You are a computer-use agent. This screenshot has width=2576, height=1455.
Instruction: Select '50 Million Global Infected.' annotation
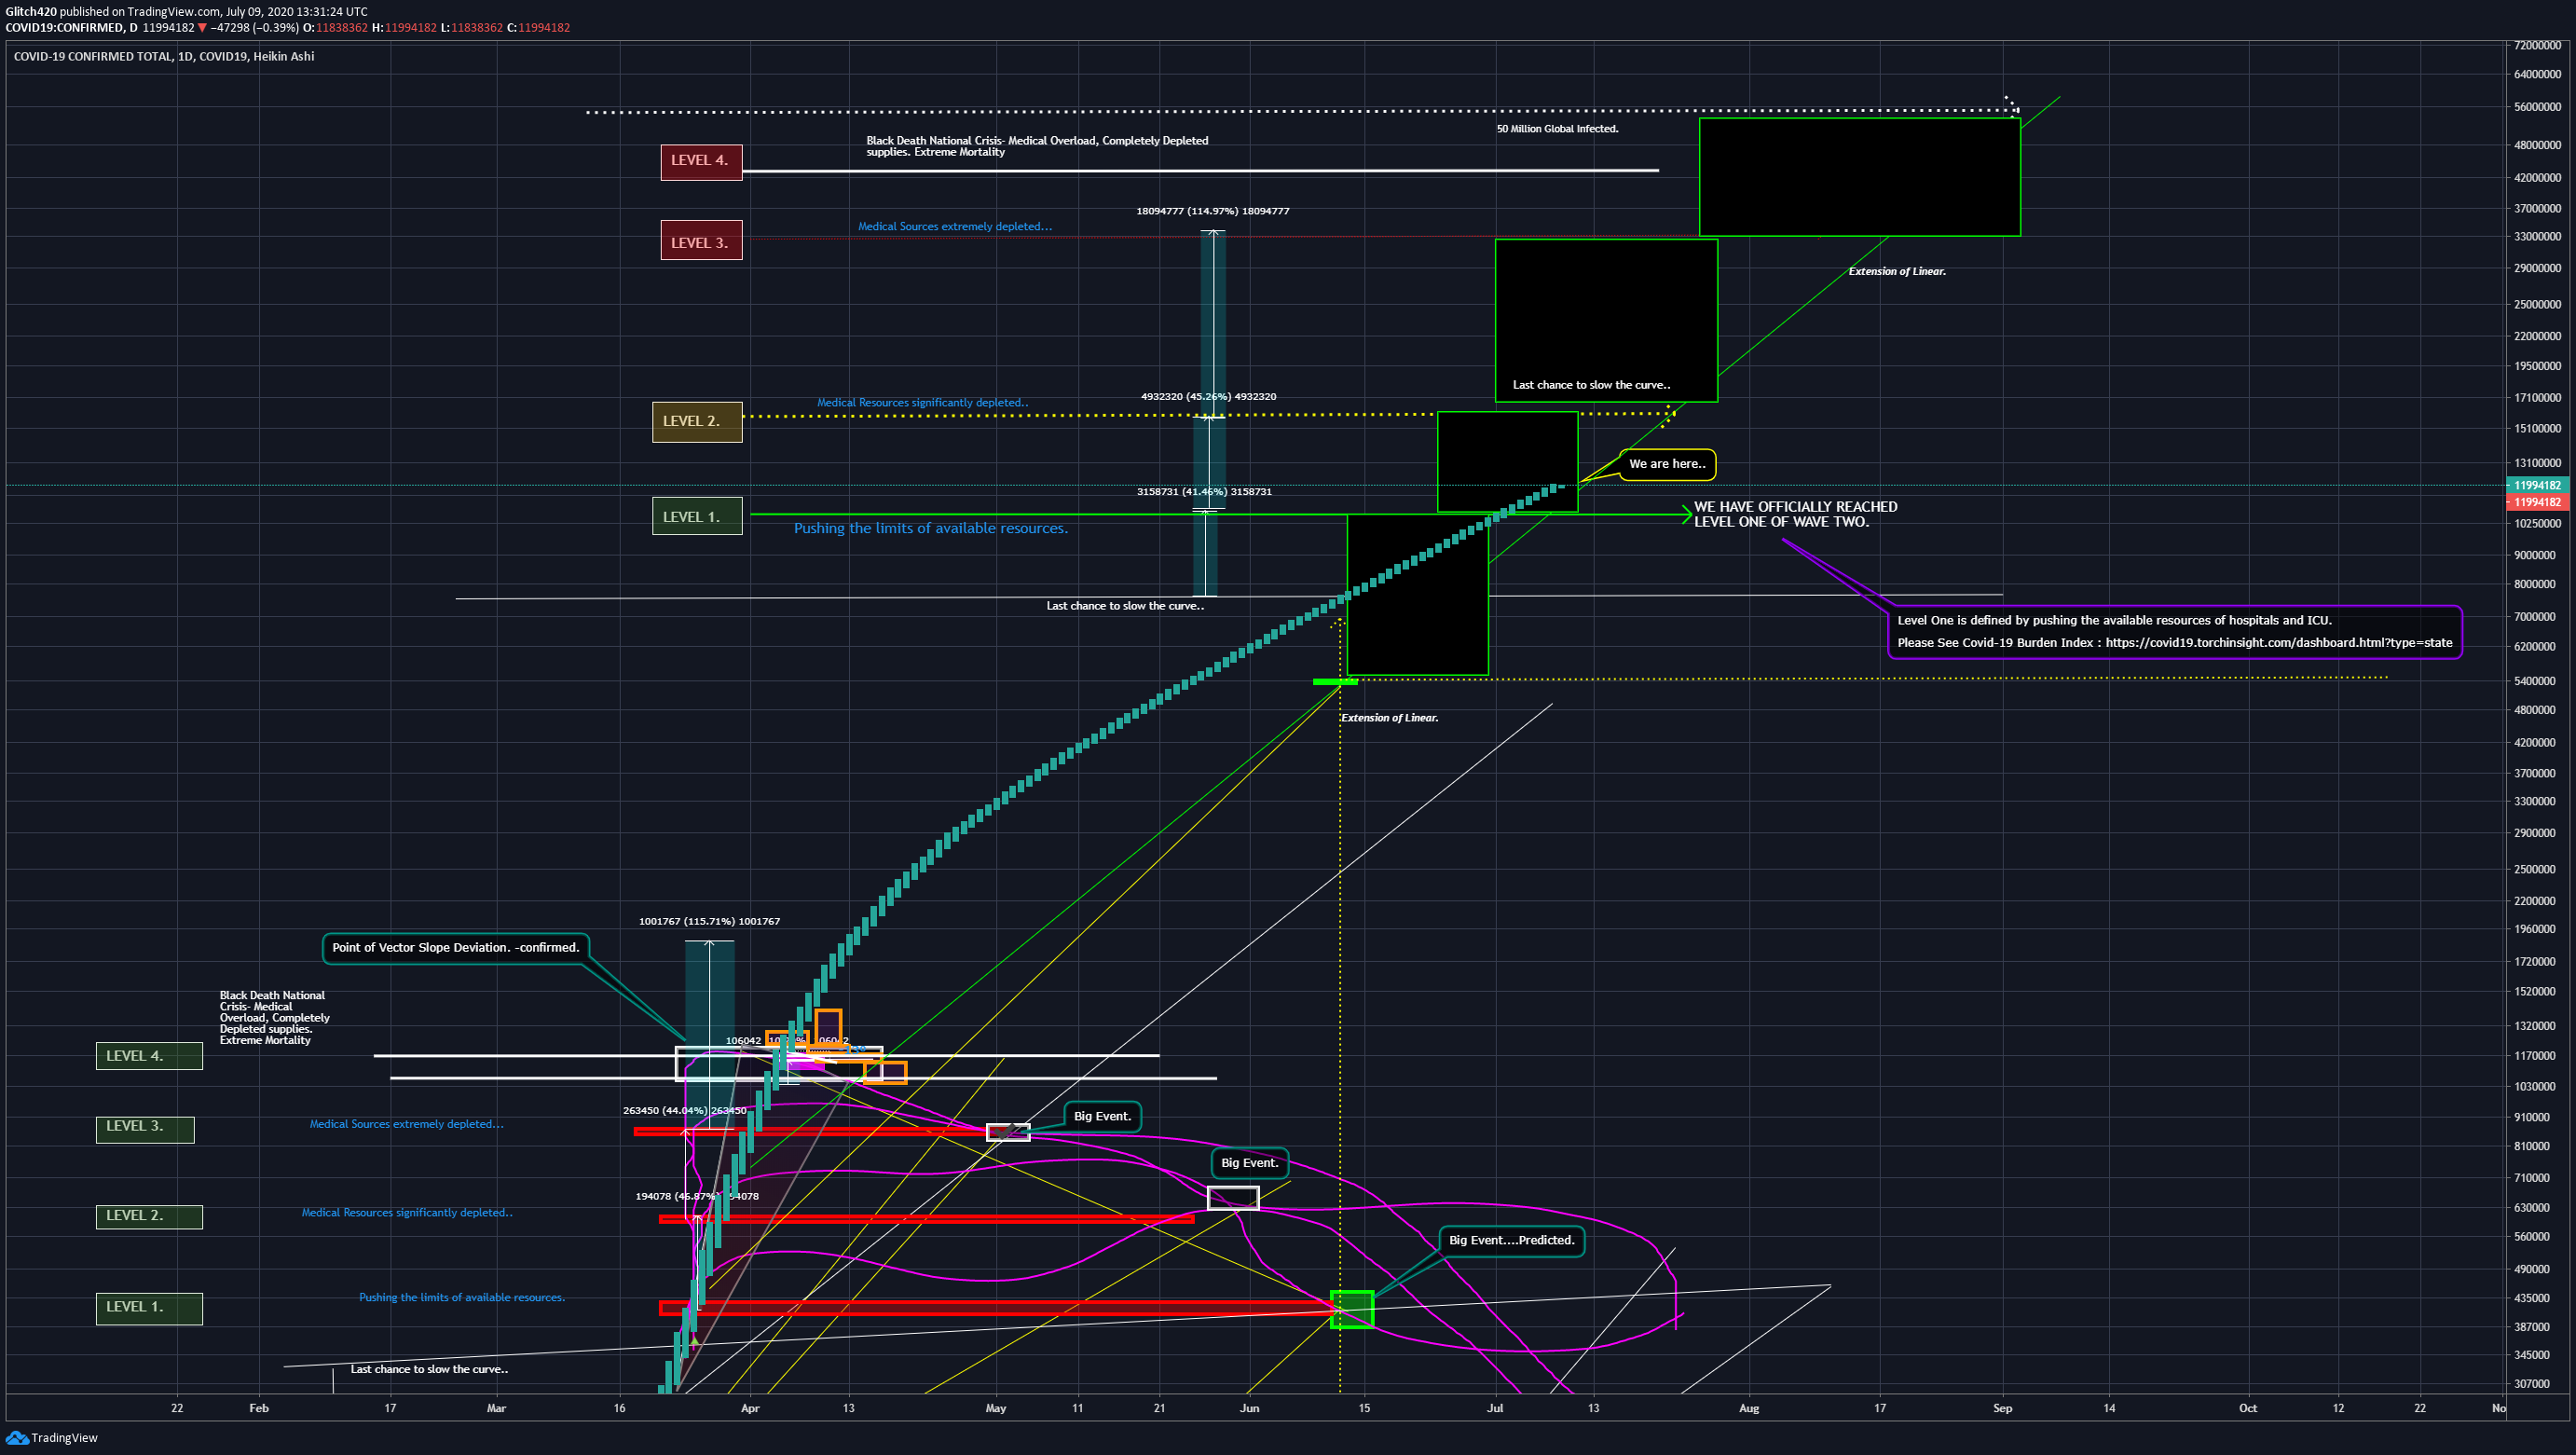pos(1557,129)
